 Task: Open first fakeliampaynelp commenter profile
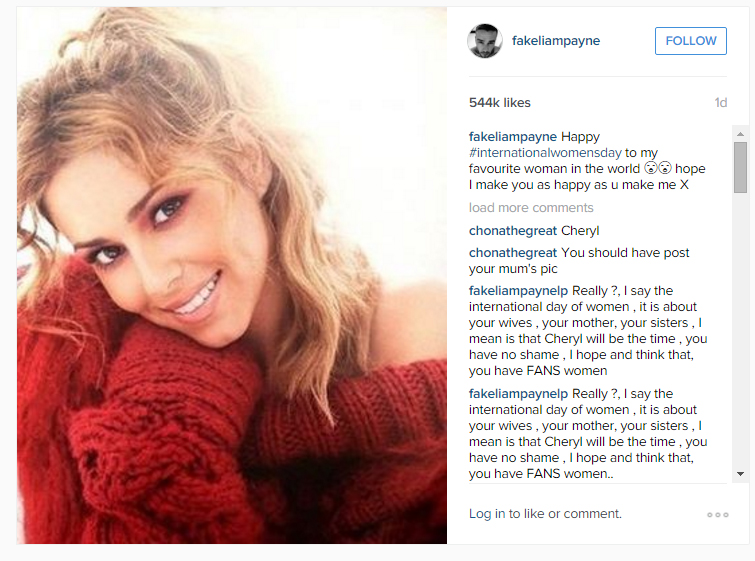pyautogui.click(x=518, y=291)
